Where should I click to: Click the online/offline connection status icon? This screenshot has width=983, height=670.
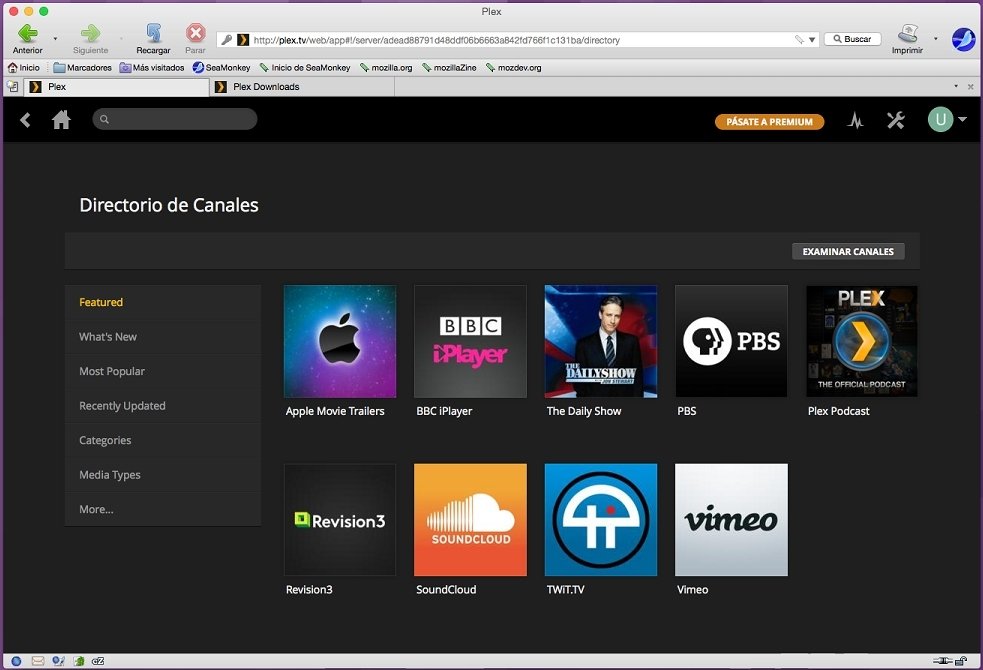(942, 661)
